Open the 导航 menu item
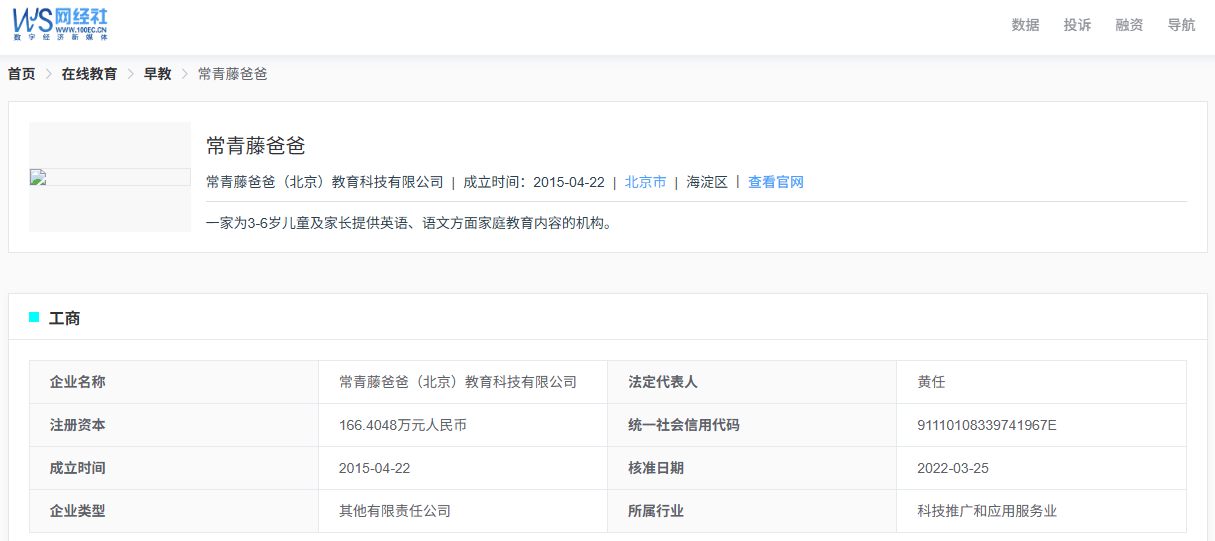 click(x=1181, y=25)
